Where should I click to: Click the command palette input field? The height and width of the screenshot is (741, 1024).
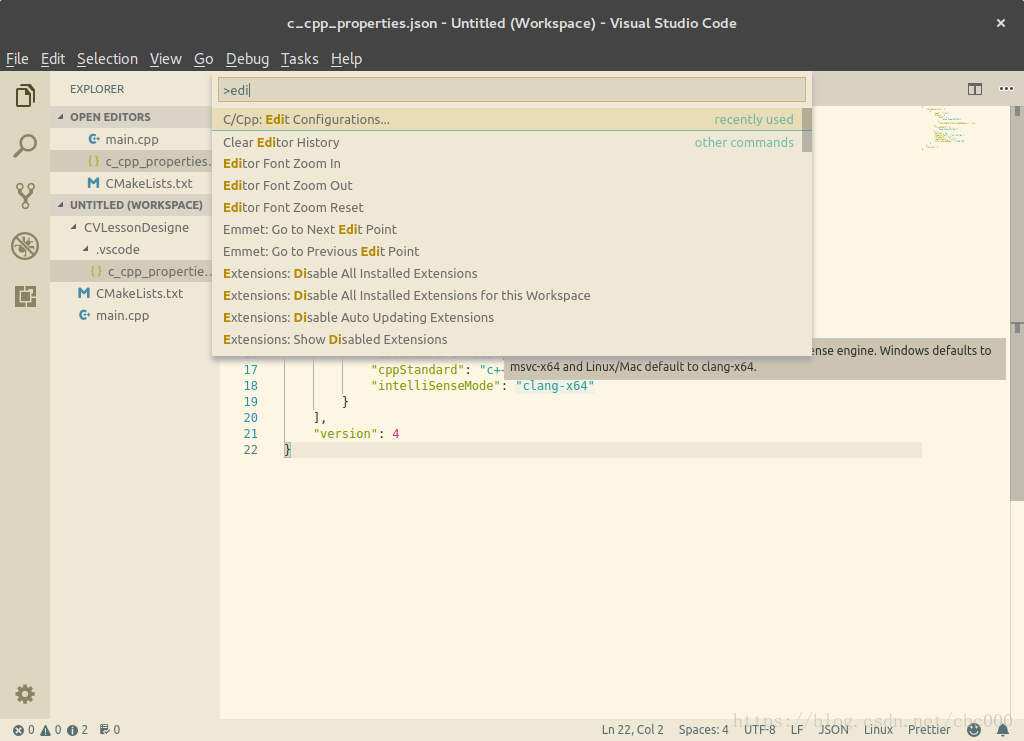coord(511,90)
